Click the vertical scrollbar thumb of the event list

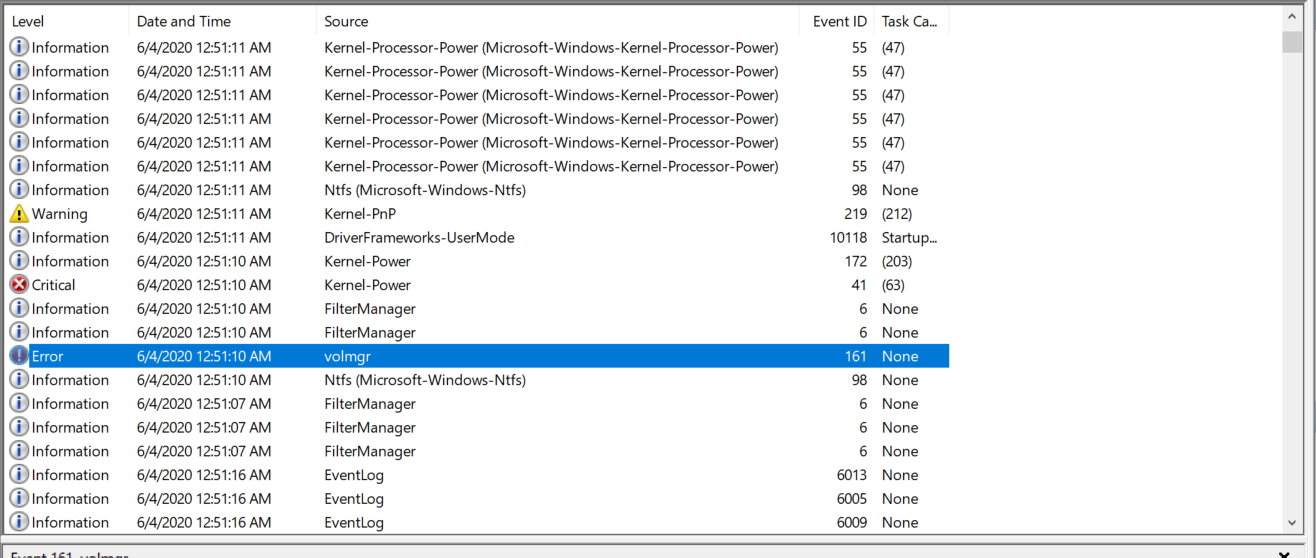coord(1291,40)
